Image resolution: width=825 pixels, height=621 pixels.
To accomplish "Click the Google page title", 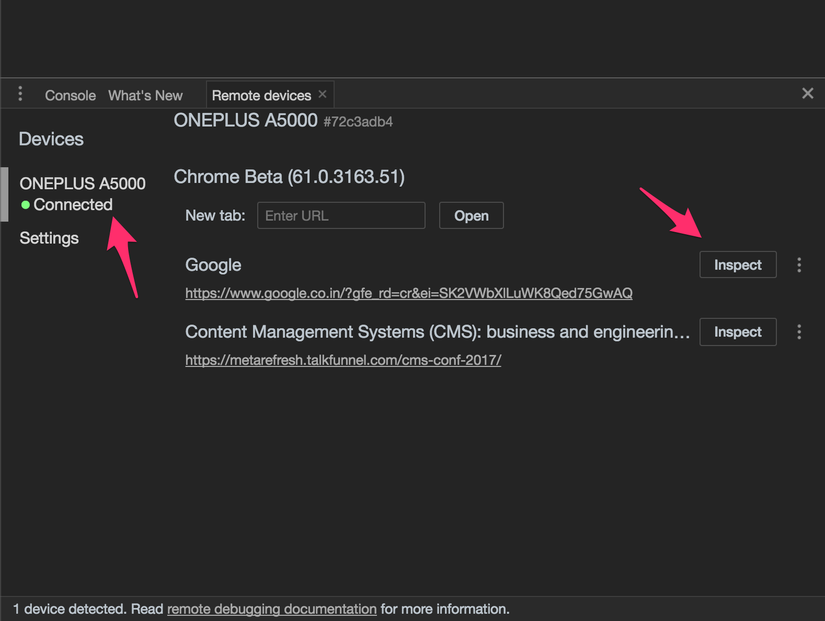I will coord(213,265).
